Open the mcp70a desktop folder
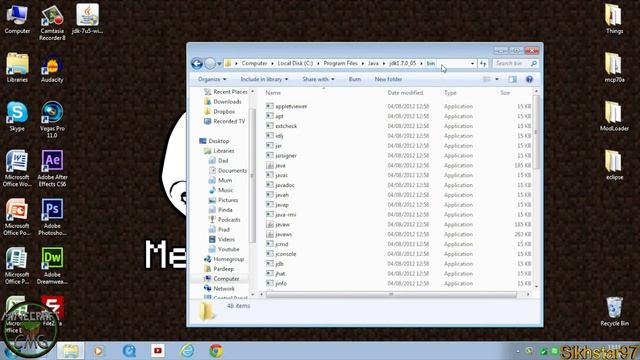This screenshot has width=640, height=360. pos(614,68)
